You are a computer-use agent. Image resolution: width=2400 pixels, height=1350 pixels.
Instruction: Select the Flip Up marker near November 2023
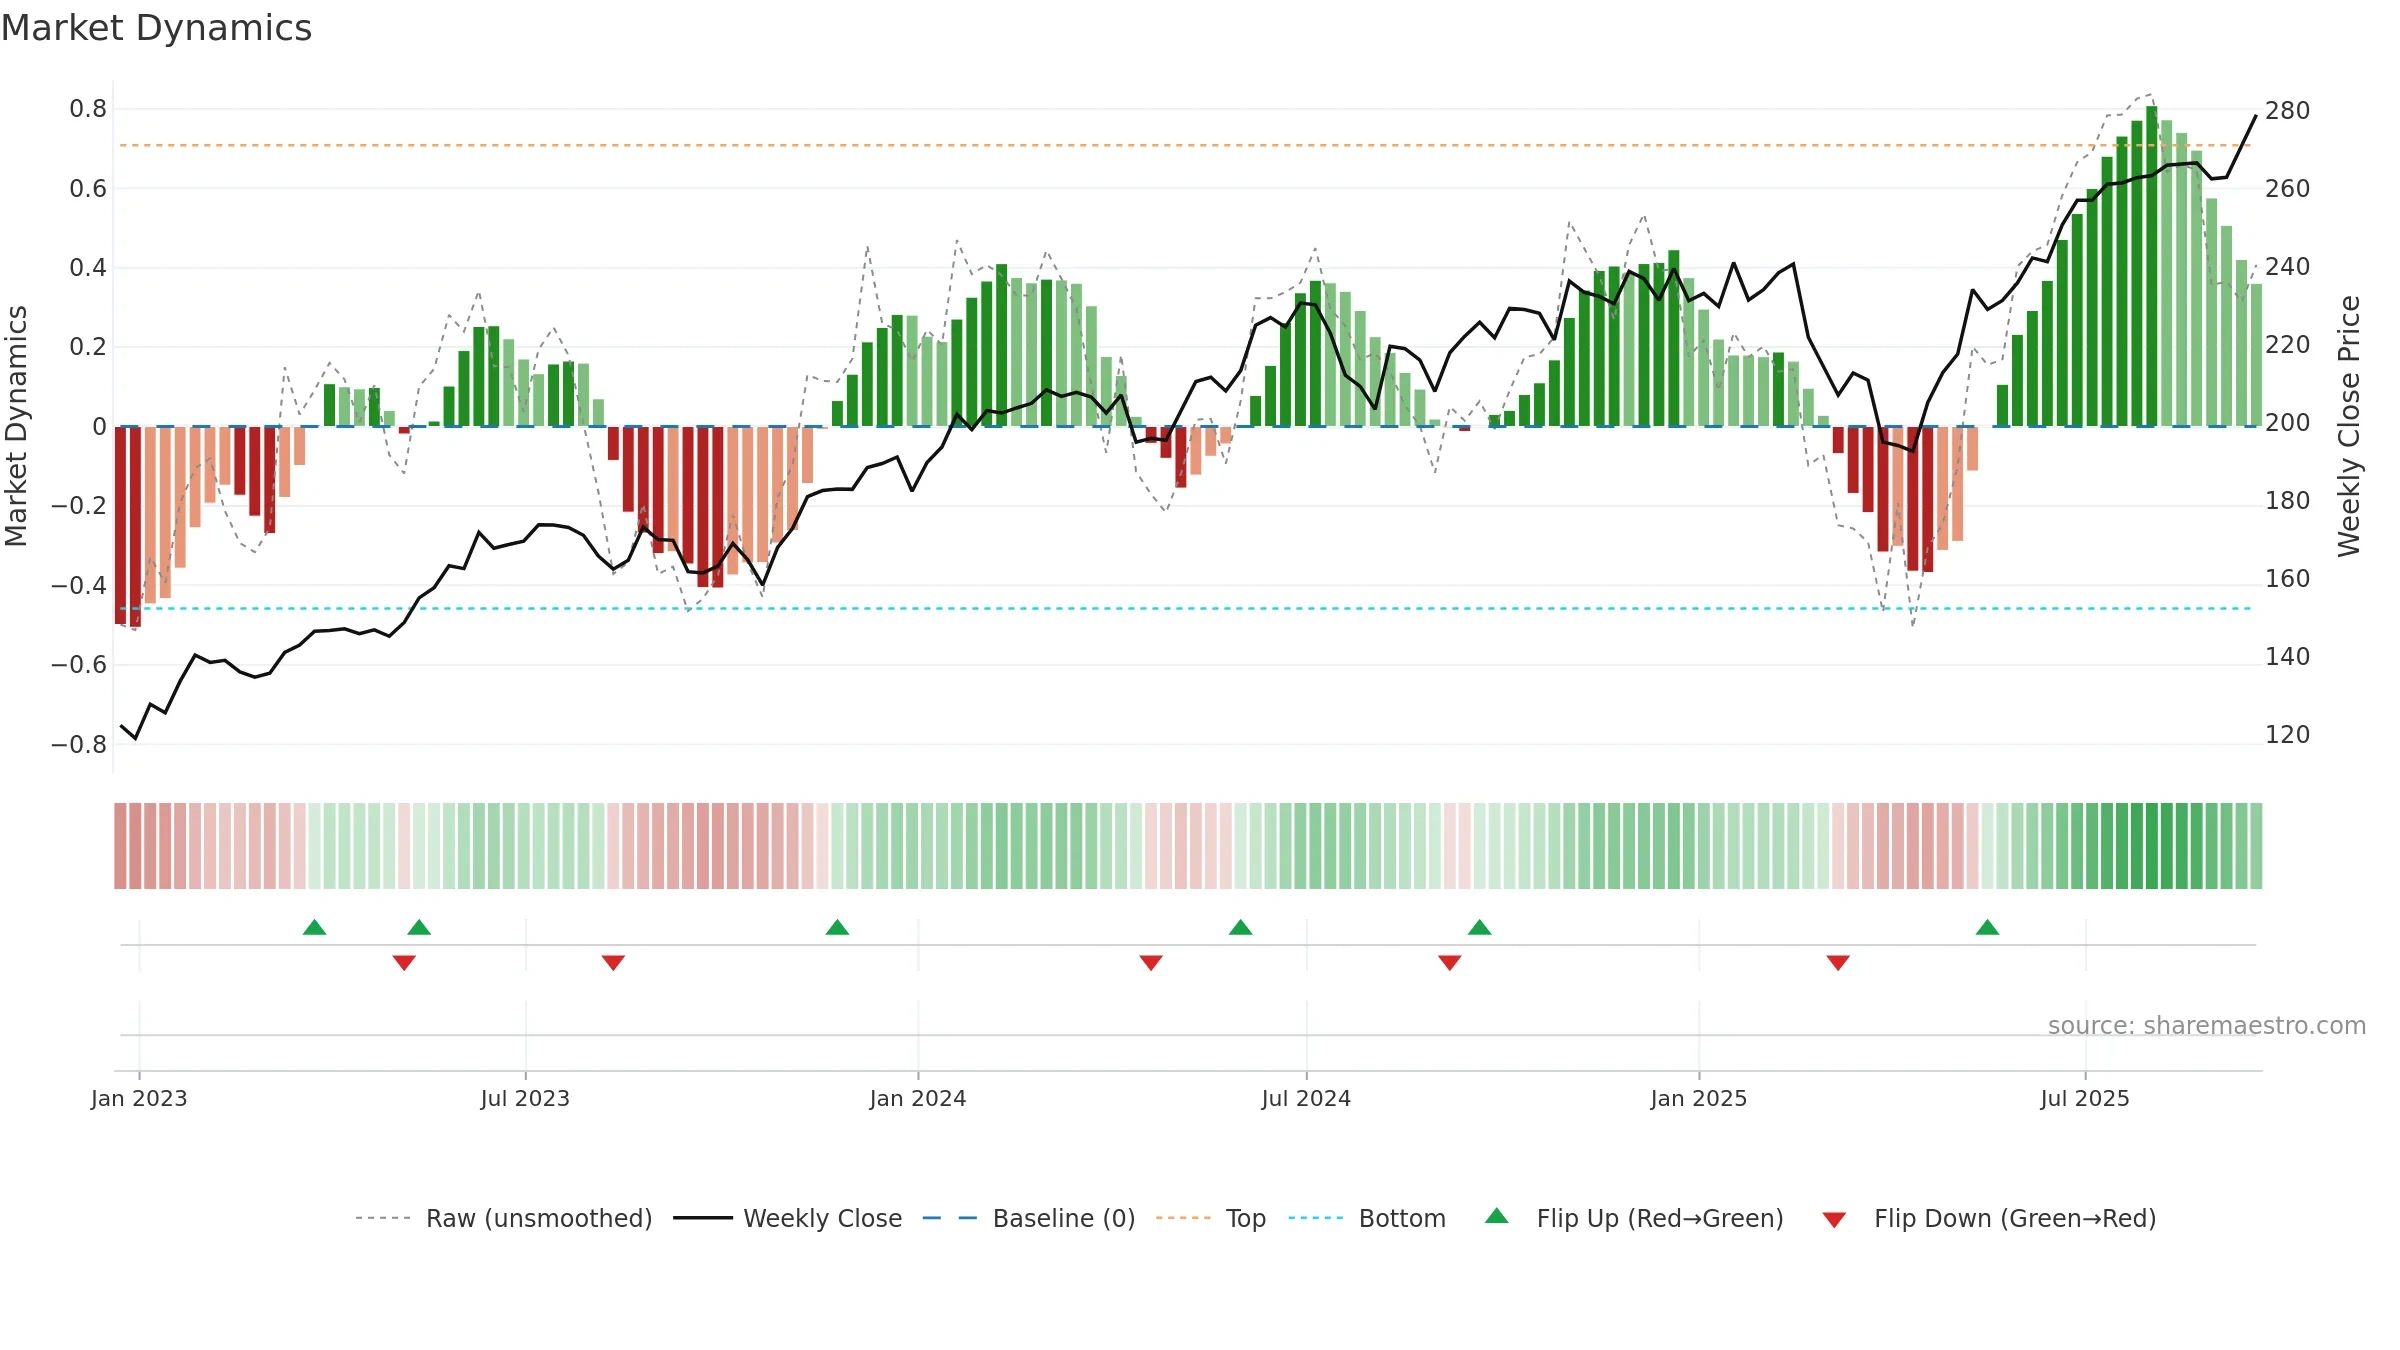pos(837,927)
